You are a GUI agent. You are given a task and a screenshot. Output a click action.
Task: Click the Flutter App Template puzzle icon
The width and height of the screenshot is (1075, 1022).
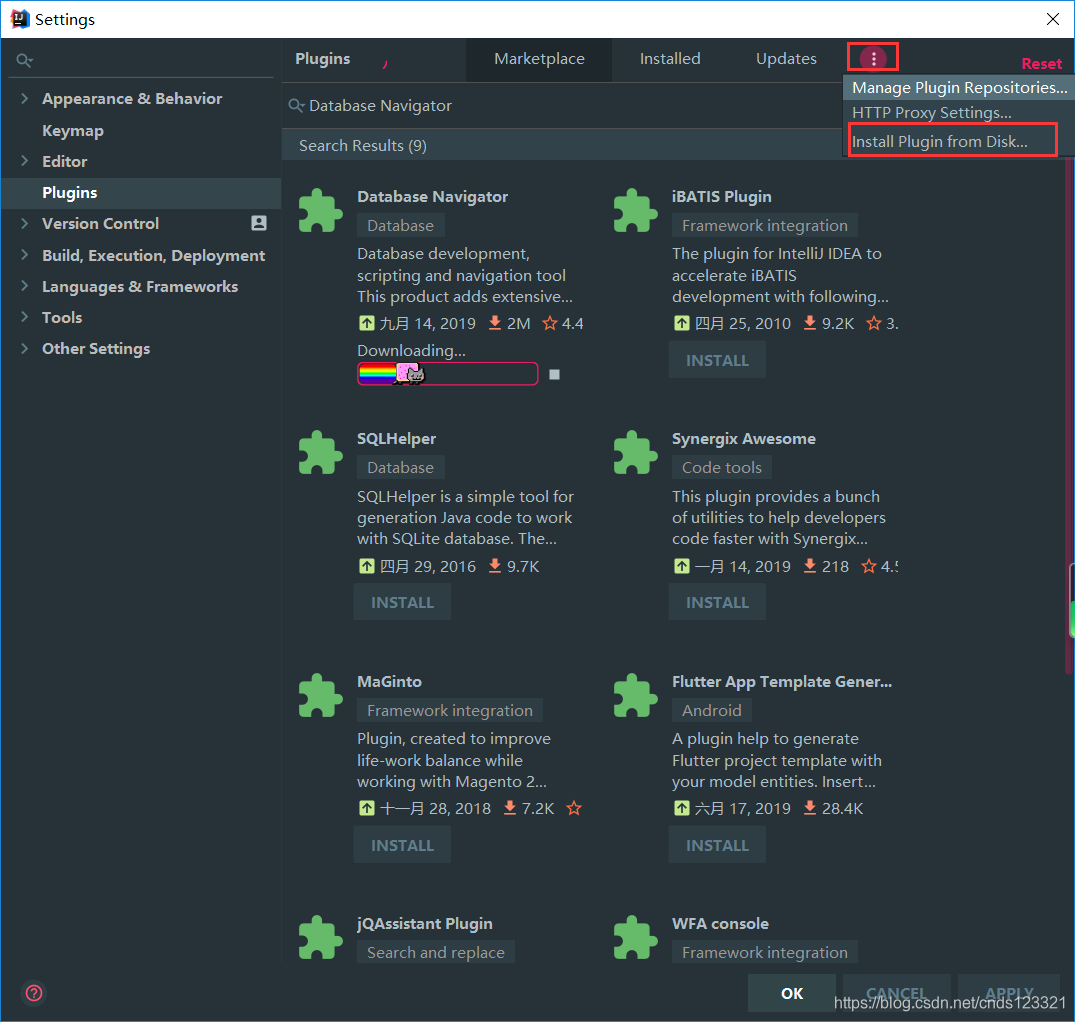(x=636, y=695)
